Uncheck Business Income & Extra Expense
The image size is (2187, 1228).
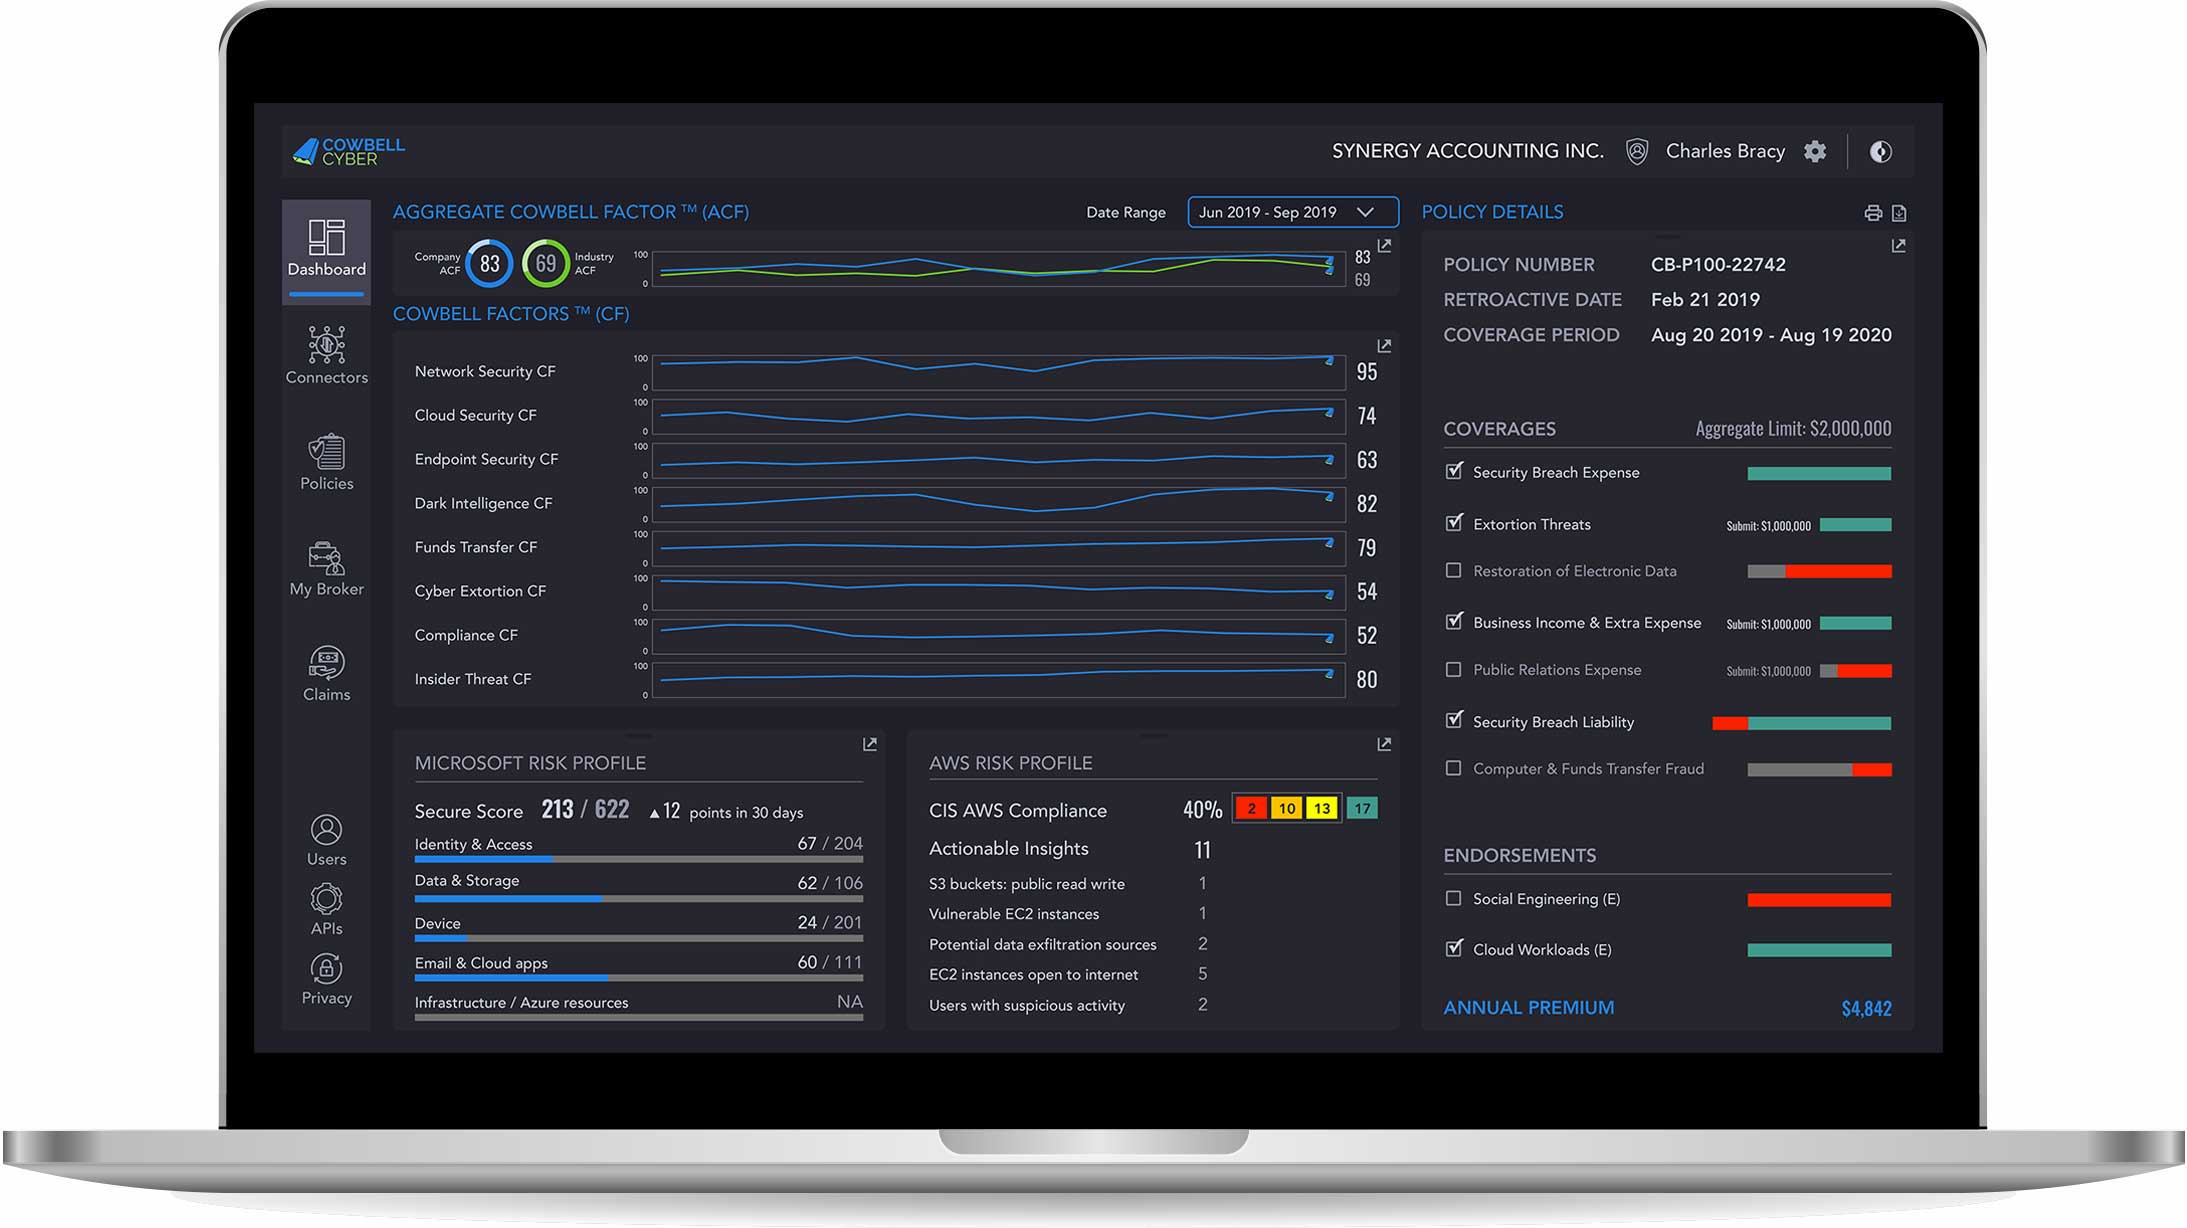point(1454,621)
